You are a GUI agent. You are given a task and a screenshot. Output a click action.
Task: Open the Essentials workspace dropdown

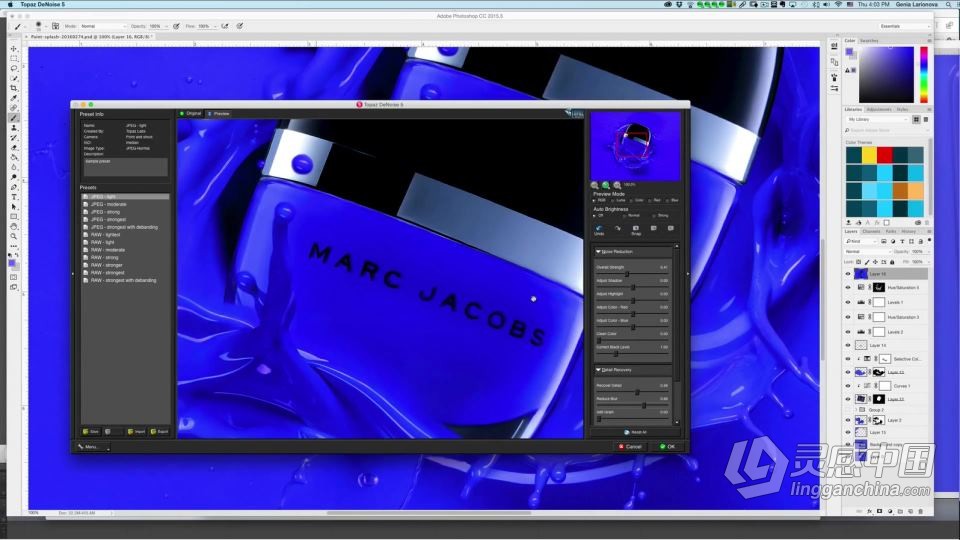click(x=904, y=26)
